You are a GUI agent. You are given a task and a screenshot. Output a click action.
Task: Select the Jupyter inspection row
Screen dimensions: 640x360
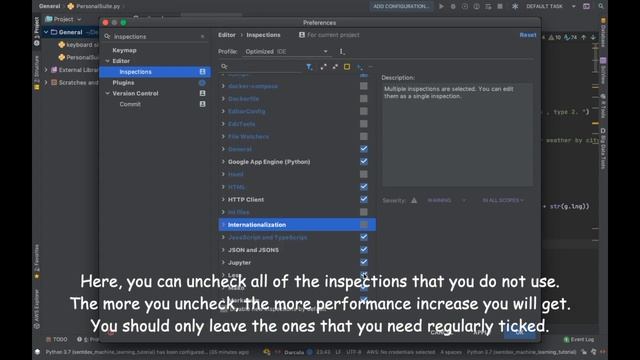click(297, 262)
